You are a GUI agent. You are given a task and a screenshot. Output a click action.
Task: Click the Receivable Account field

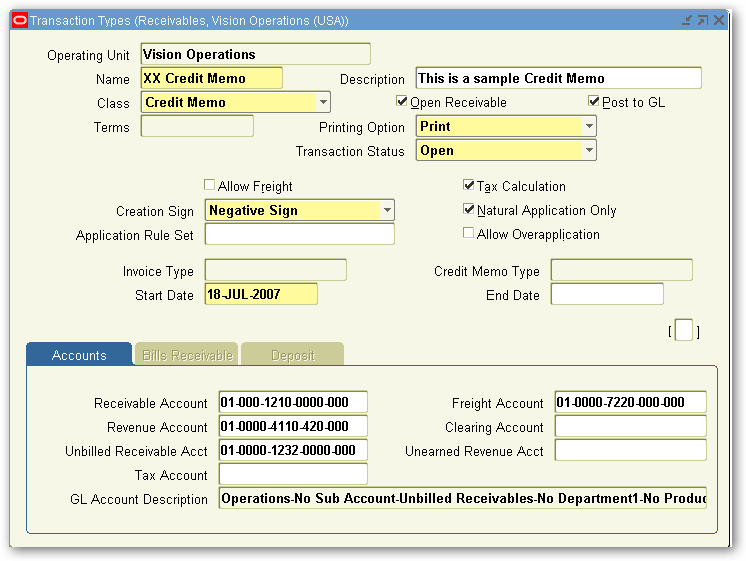(x=293, y=402)
